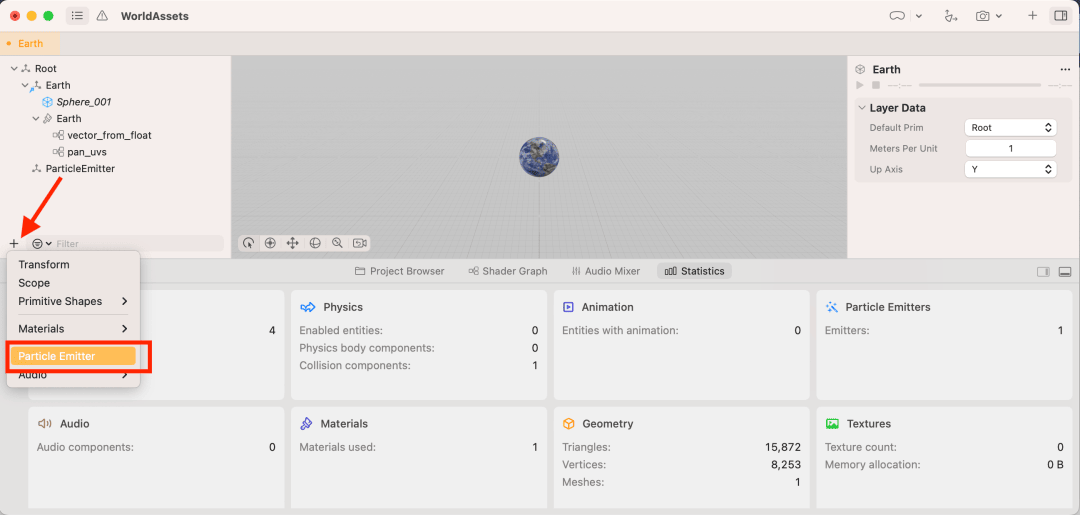Open the filter options dropdown icon
The height and width of the screenshot is (515, 1080).
[x=42, y=244]
